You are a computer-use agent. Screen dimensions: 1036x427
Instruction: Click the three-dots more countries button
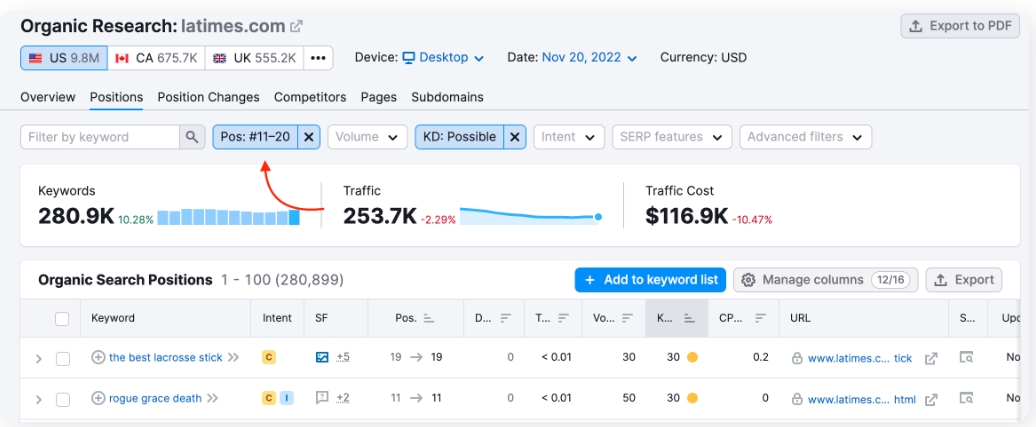click(318, 58)
